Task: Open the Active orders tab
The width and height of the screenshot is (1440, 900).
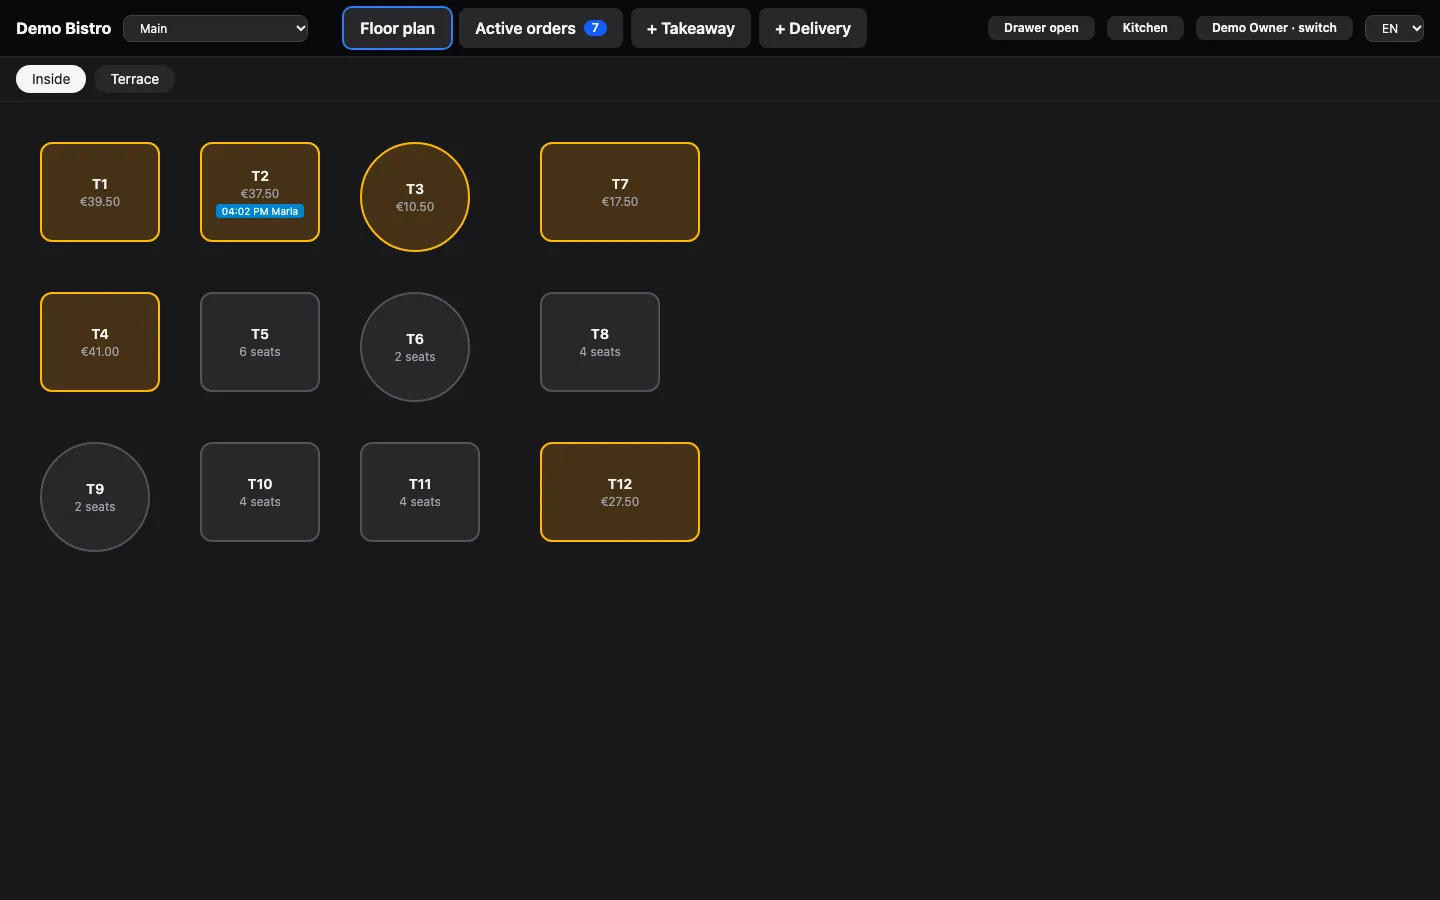Action: tap(540, 28)
